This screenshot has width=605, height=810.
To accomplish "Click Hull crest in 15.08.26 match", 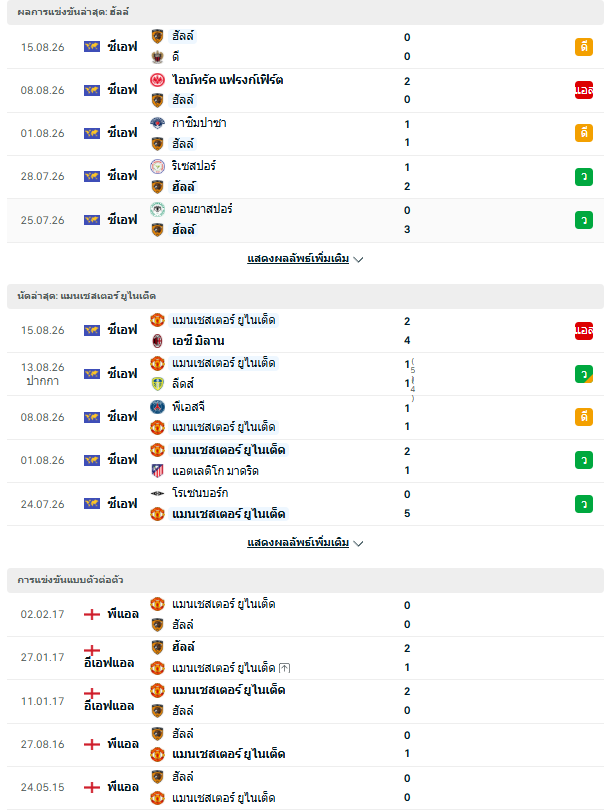I will click(x=158, y=36).
